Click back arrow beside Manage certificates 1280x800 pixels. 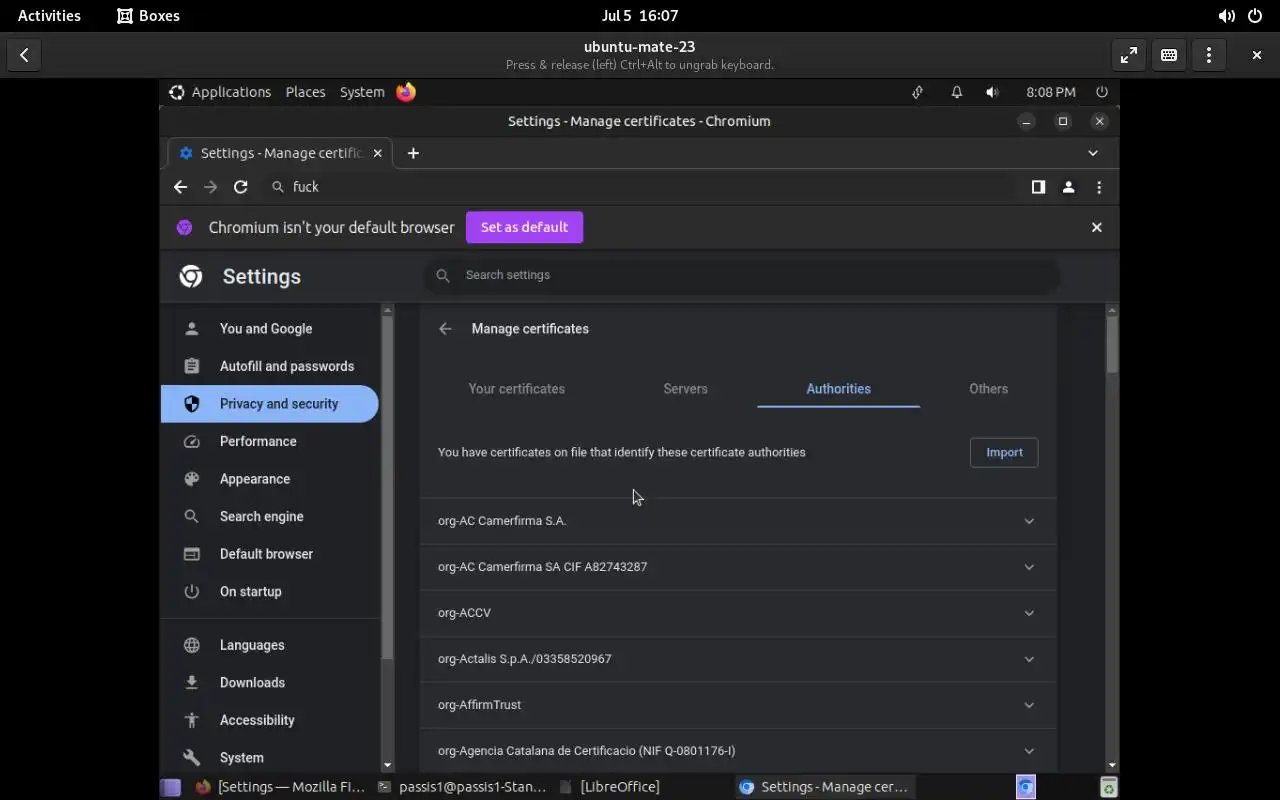[x=445, y=329]
